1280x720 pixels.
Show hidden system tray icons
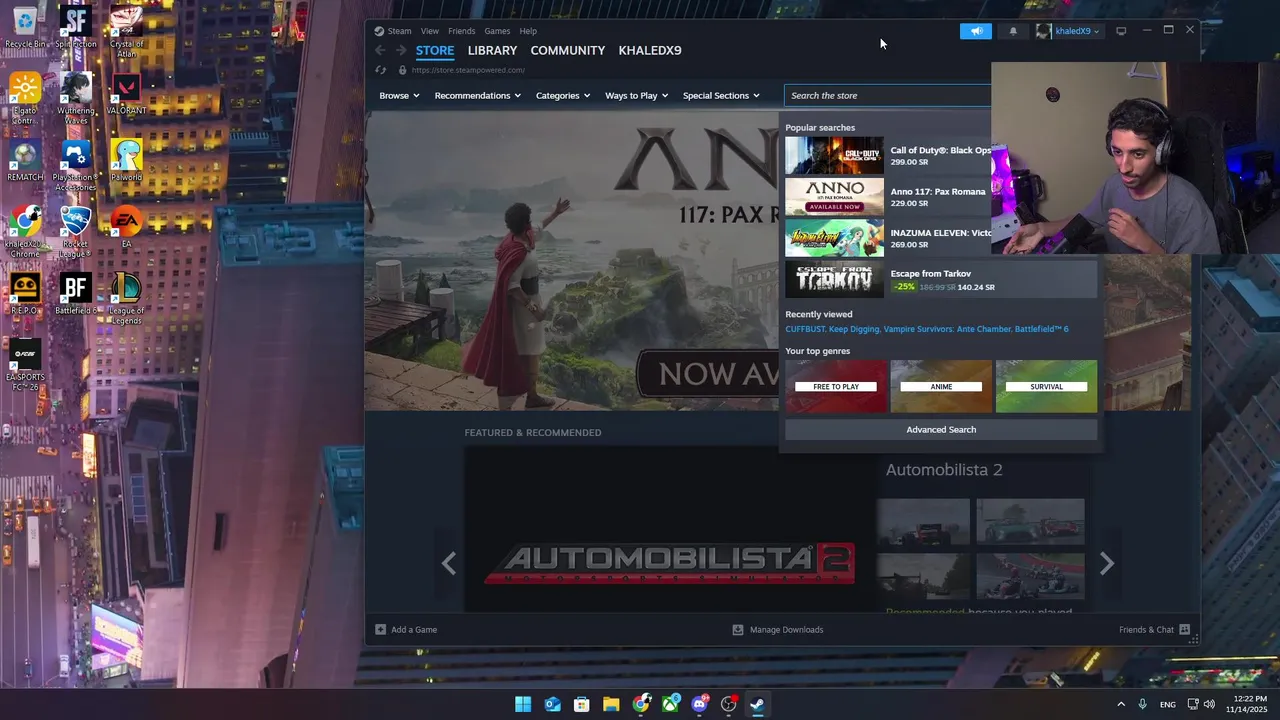pos(1121,704)
